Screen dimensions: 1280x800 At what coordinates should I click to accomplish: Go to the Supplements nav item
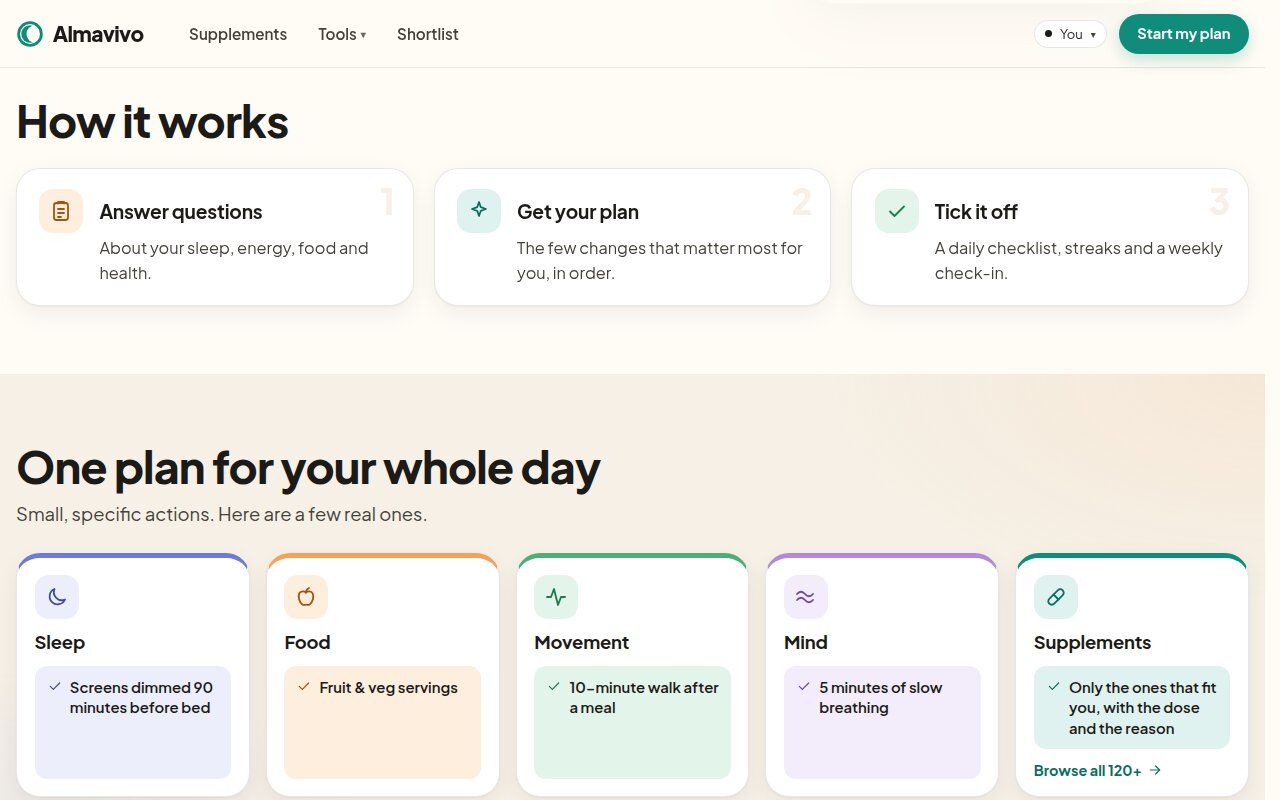coord(238,34)
